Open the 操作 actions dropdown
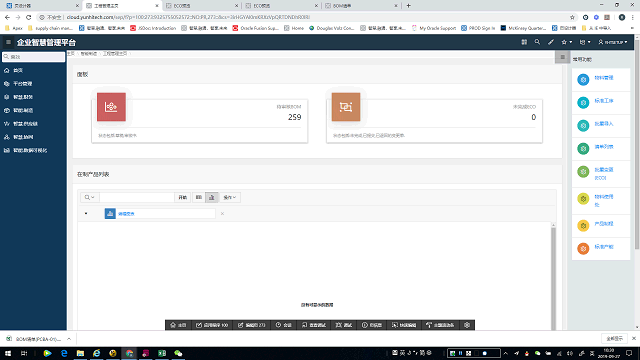The width and height of the screenshot is (640, 360). tap(230, 197)
